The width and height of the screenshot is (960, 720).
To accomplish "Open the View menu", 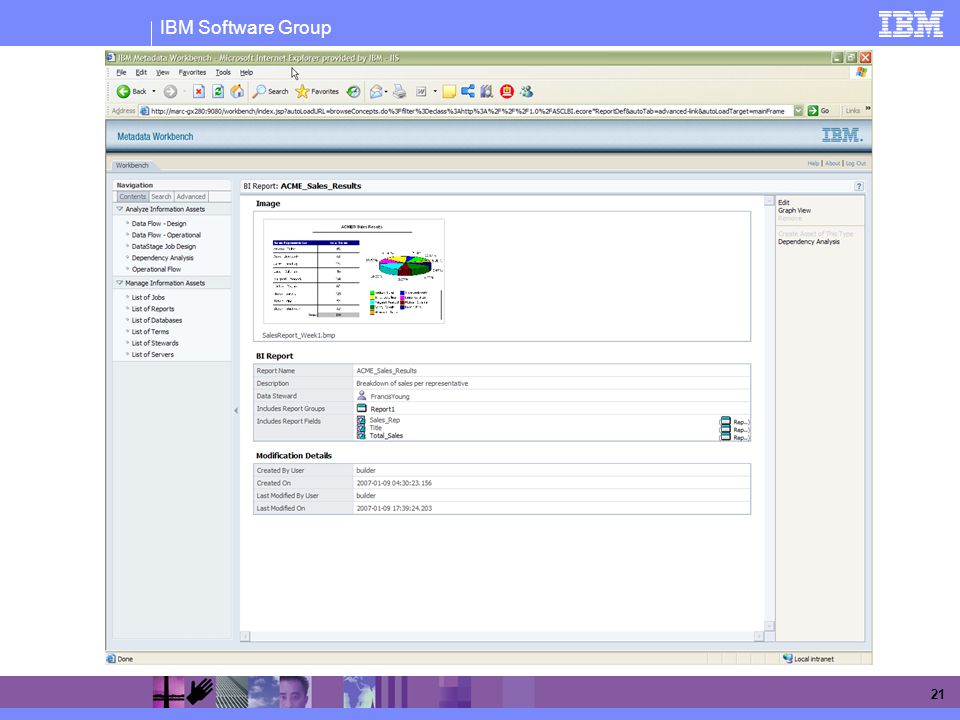I will pos(162,72).
